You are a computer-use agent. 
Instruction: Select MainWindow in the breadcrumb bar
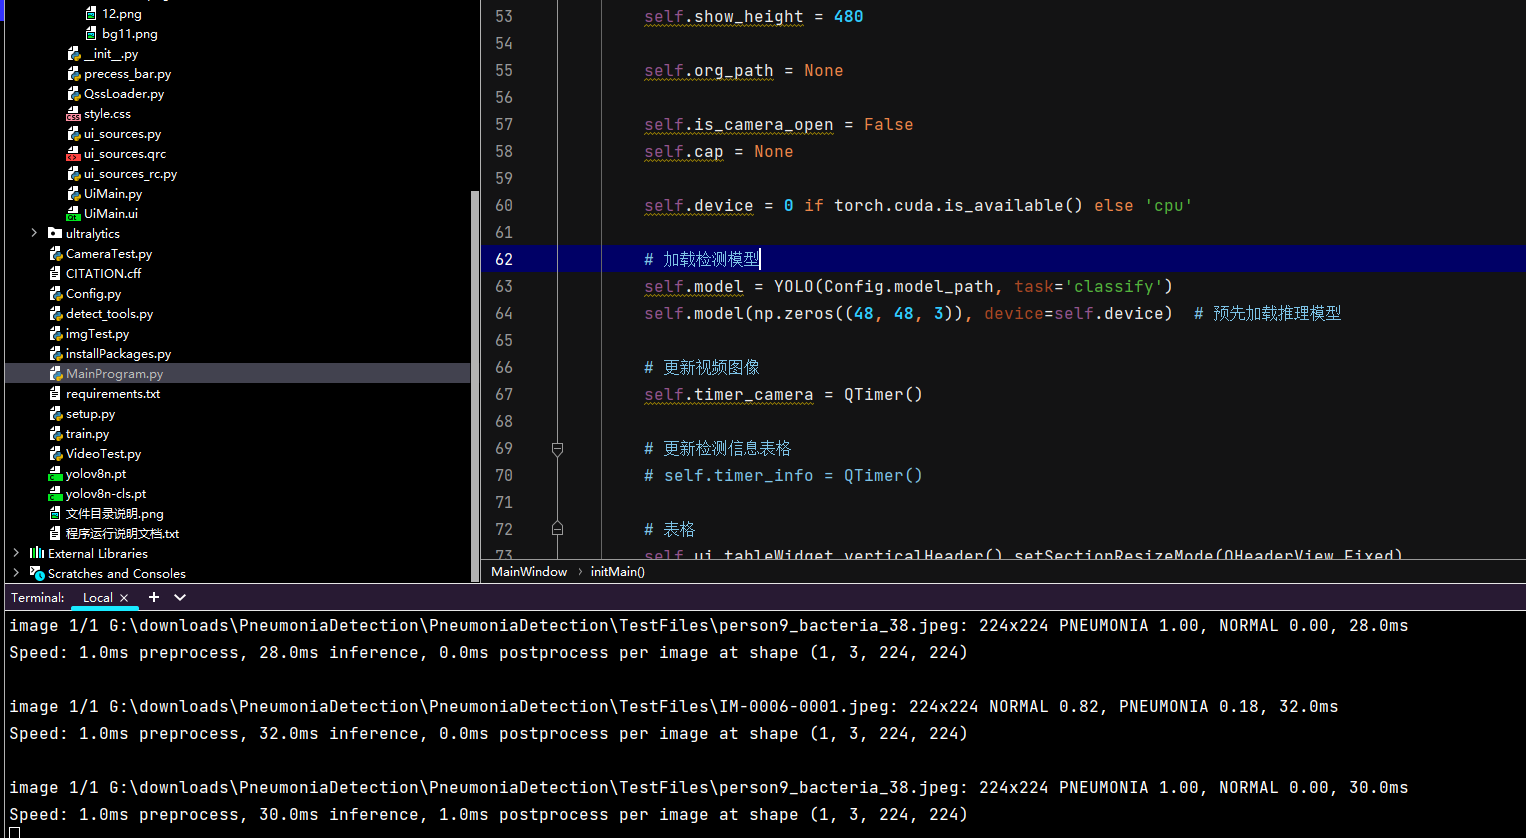[x=529, y=572]
